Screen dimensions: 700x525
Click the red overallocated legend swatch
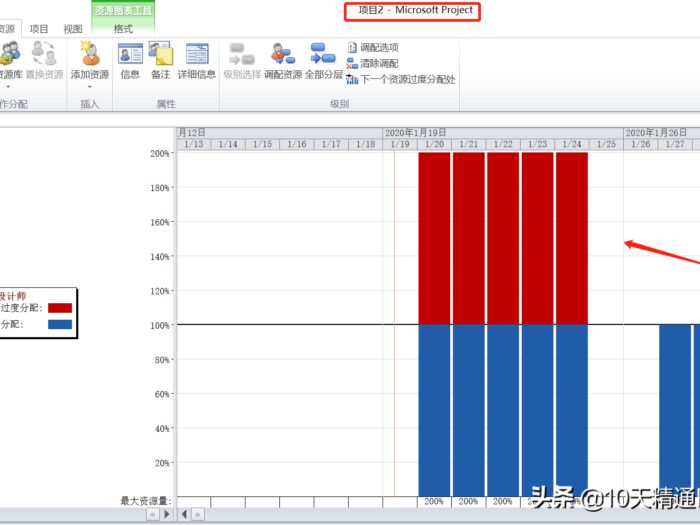60,308
